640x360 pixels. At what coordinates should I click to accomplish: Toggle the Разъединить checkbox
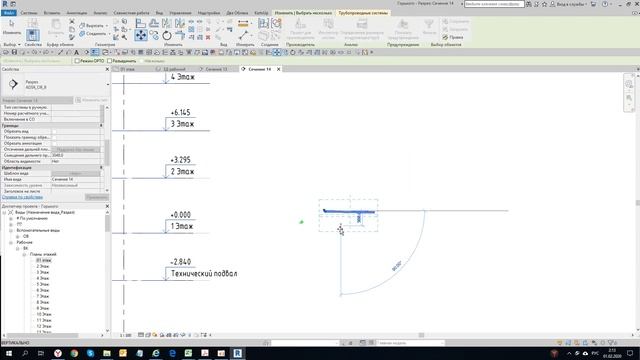click(109, 61)
